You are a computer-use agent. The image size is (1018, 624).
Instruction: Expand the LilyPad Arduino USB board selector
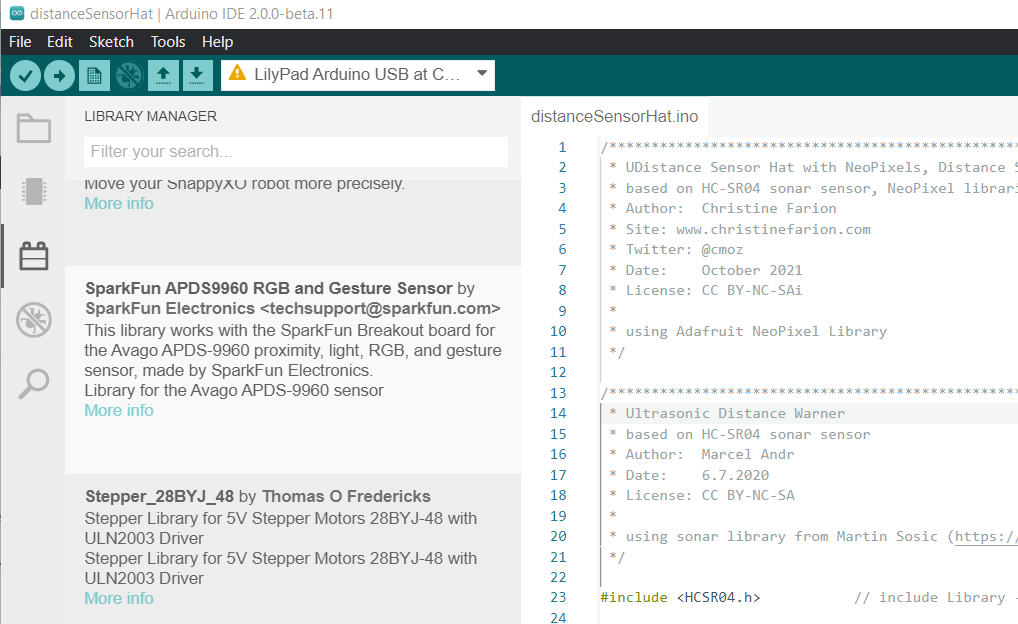358,75
